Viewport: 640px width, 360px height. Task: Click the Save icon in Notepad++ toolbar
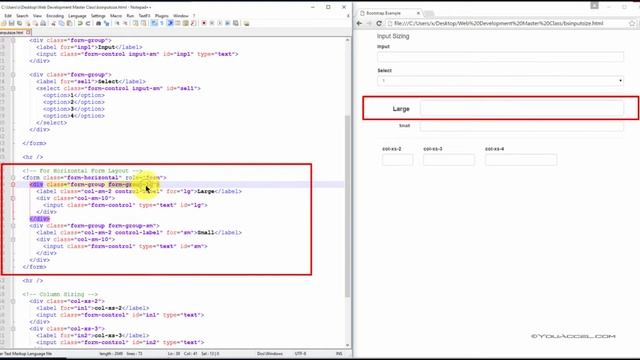11,23
